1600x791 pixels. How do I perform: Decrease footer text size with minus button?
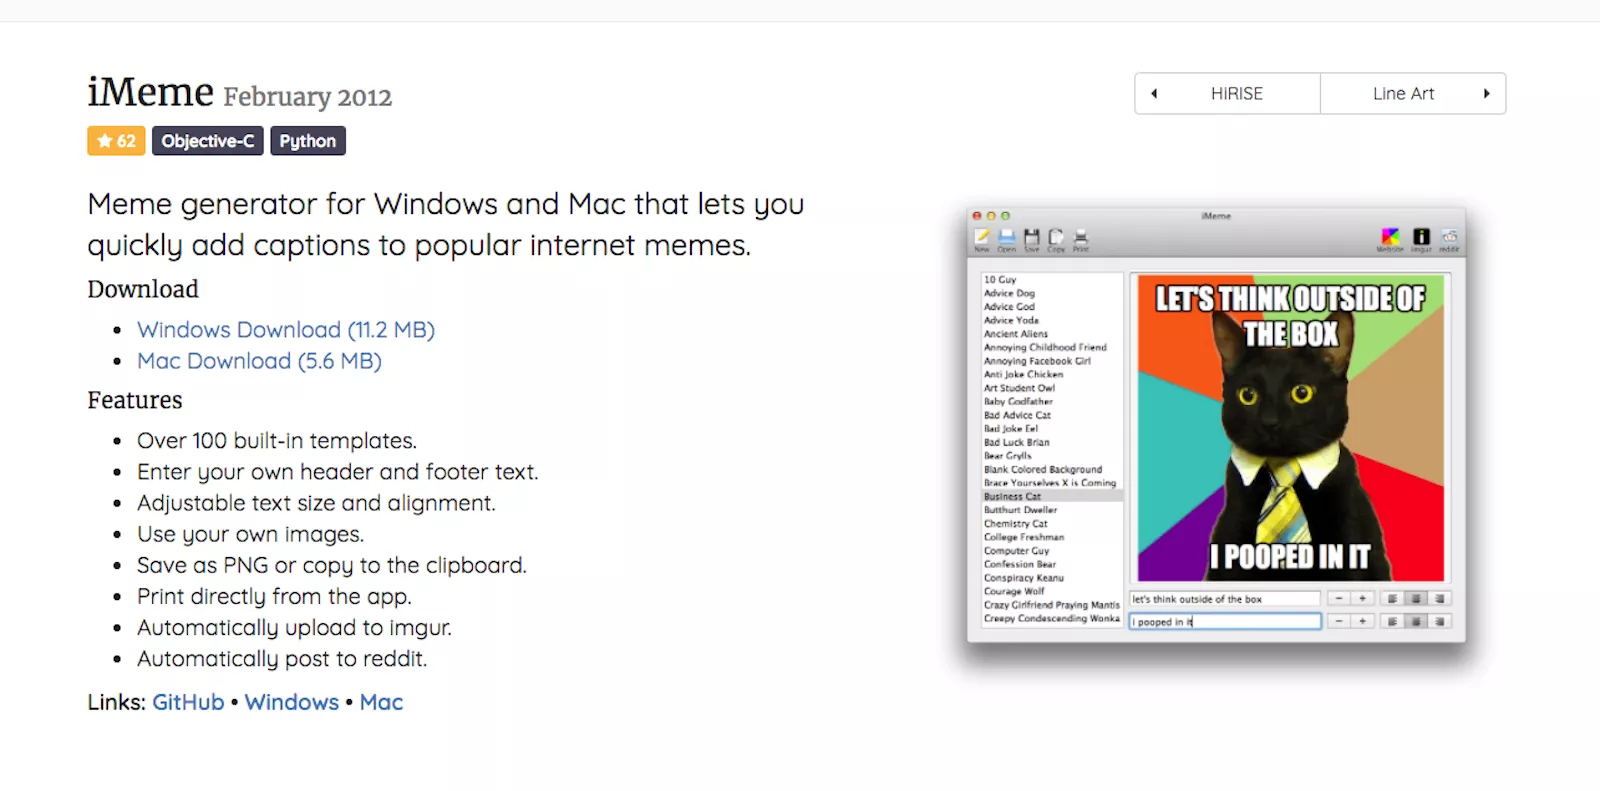click(x=1339, y=622)
